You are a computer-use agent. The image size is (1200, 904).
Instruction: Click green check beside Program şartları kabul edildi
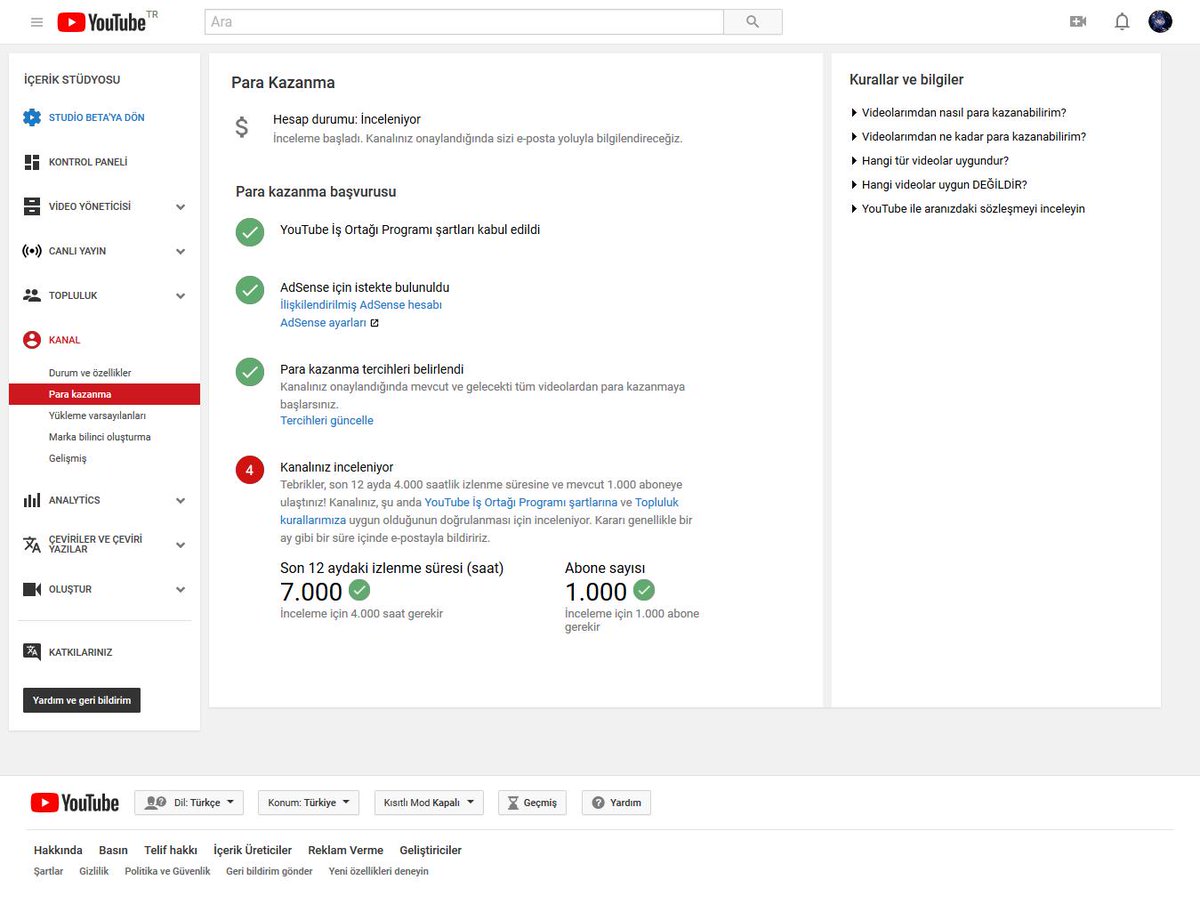click(x=250, y=232)
